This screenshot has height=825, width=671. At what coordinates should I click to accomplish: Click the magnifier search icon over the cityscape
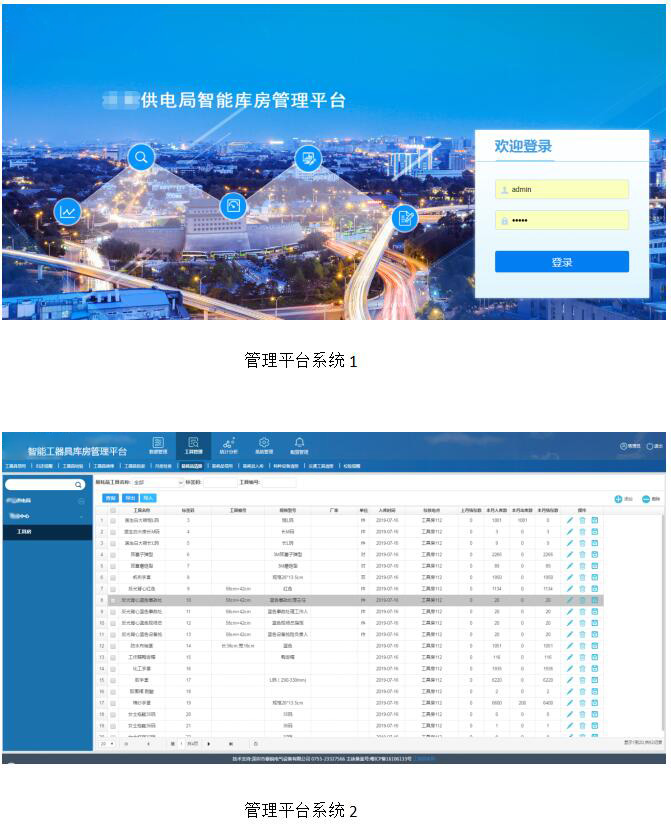(x=141, y=157)
